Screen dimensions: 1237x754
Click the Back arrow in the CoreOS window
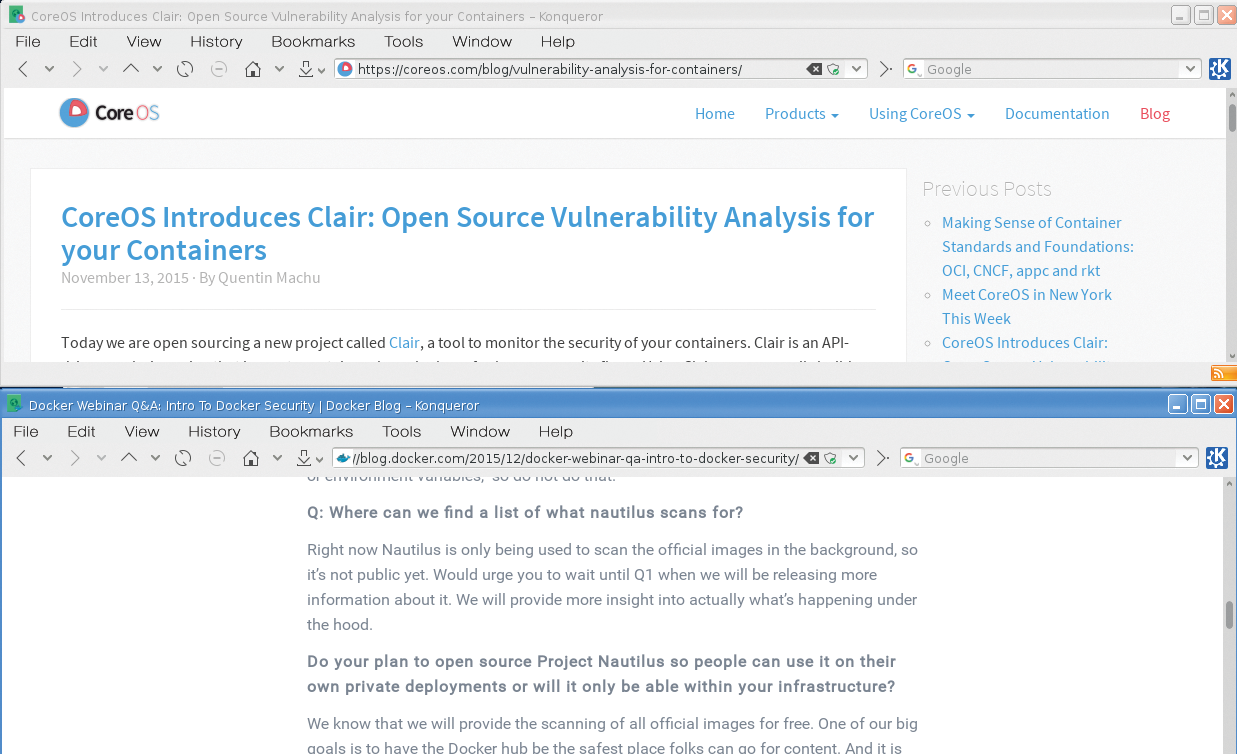click(23, 69)
